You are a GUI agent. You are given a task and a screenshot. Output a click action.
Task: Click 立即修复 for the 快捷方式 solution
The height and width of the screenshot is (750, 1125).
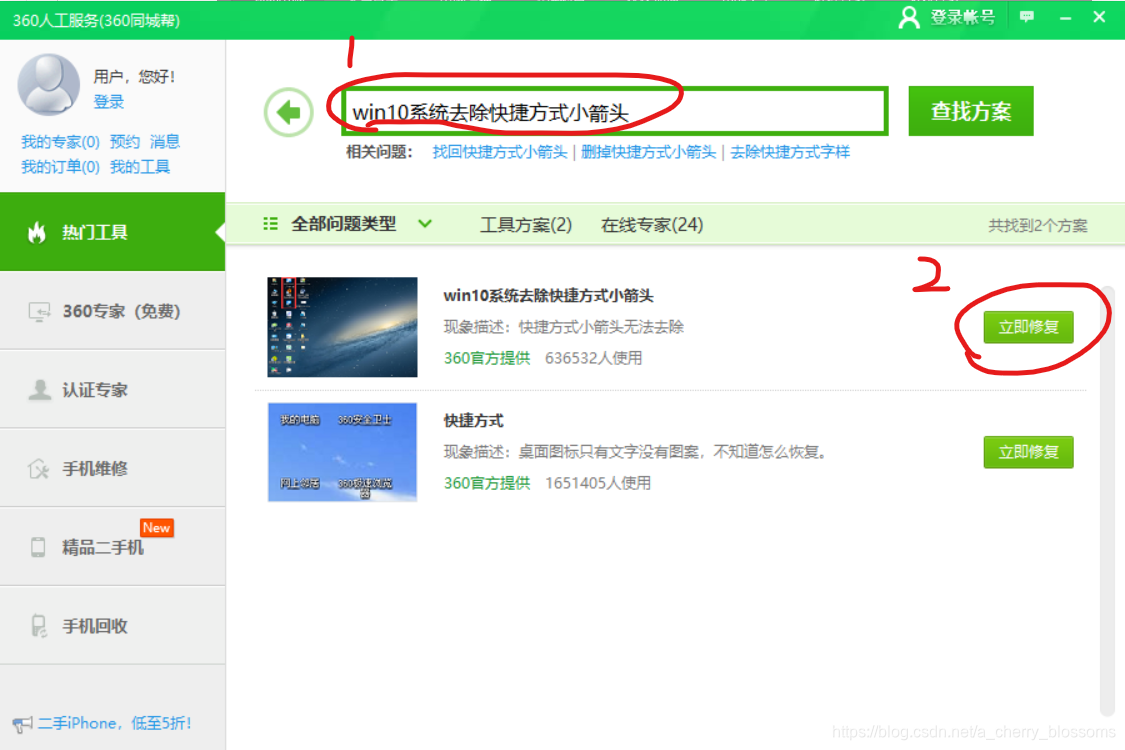[x=1028, y=452]
